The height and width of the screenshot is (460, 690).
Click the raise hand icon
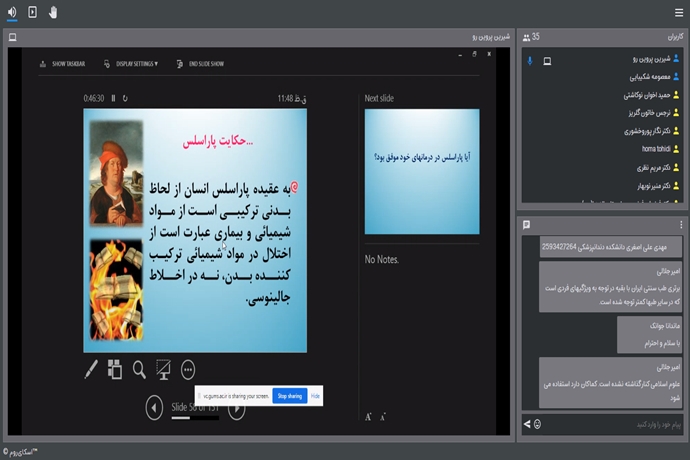pos(53,12)
